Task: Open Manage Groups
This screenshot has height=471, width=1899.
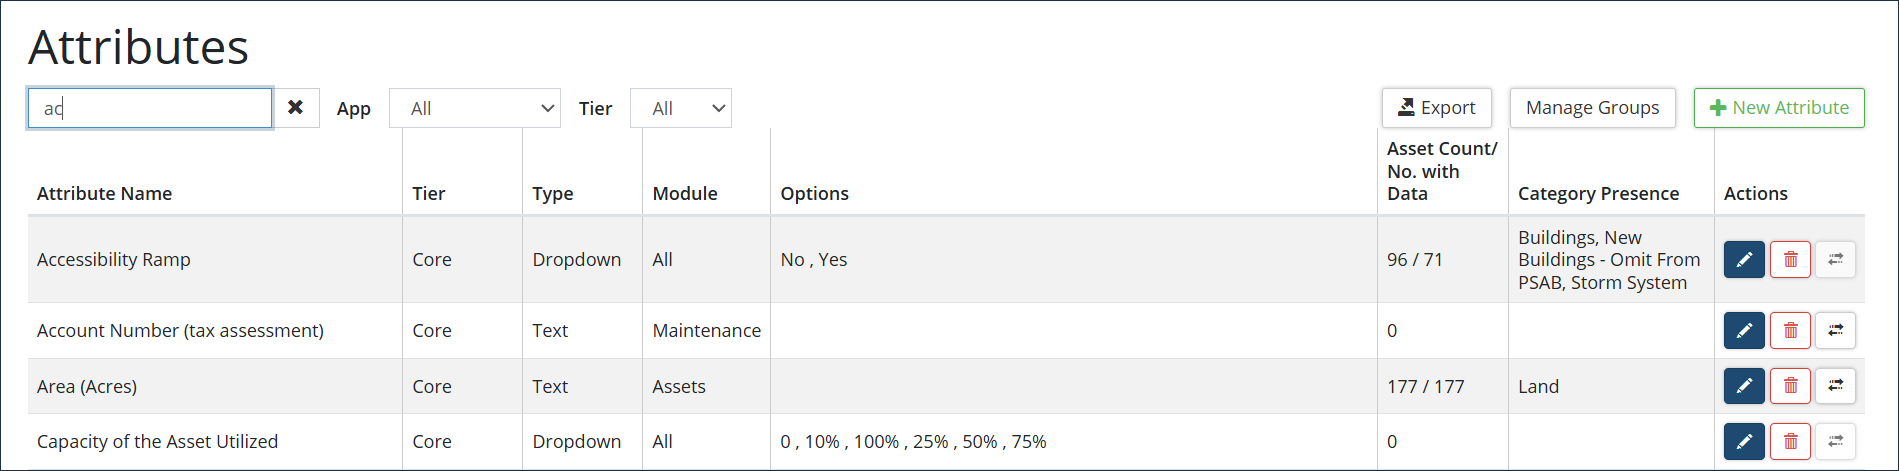Action: 1592,108
